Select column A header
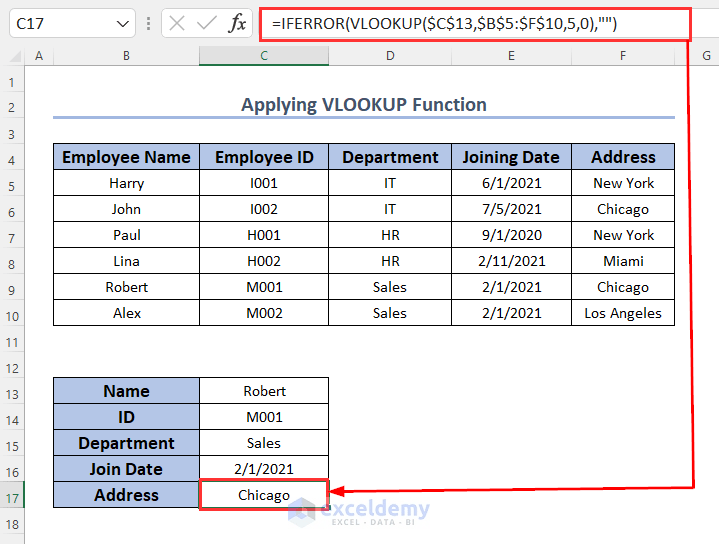 pyautogui.click(x=39, y=56)
